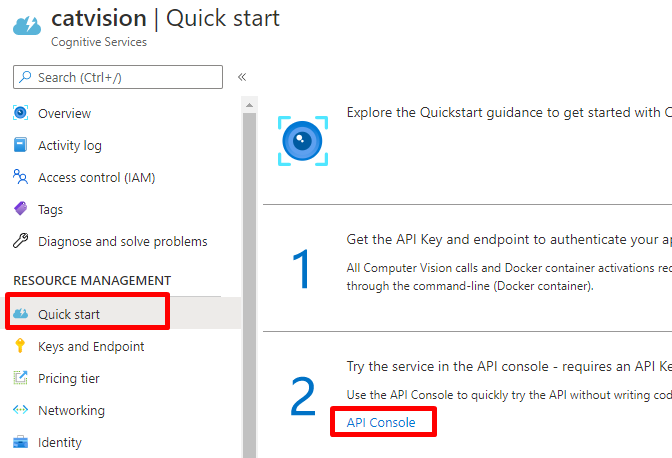
Task: Click the Access control (IAM) people icon
Action: click(x=20, y=177)
